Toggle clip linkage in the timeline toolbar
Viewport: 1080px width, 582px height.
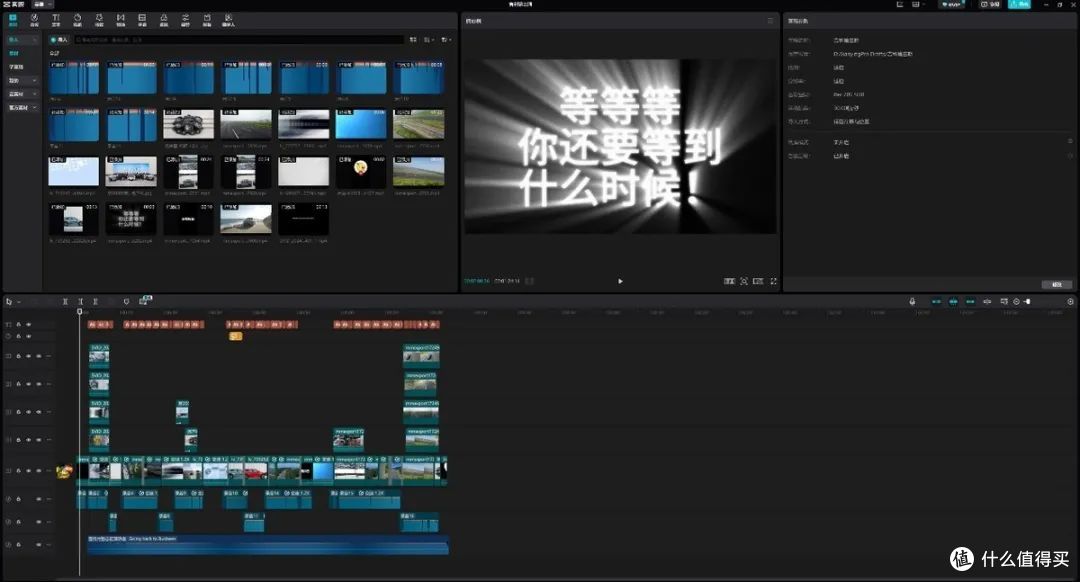970,302
